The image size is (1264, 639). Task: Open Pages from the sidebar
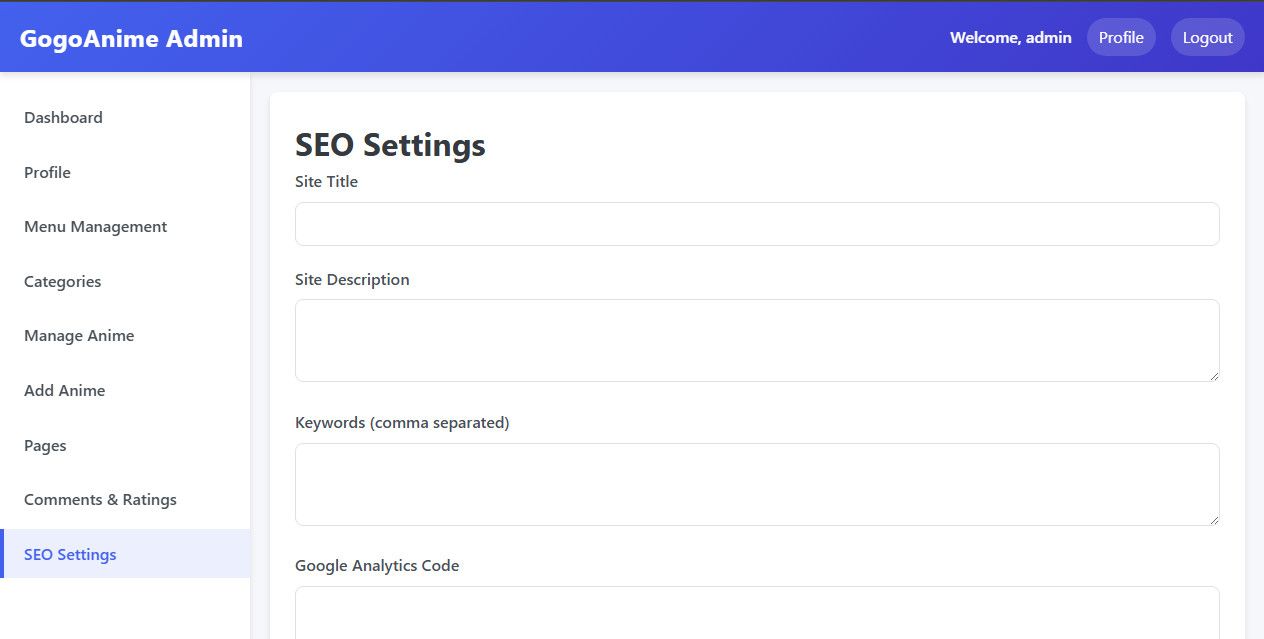[x=45, y=446]
